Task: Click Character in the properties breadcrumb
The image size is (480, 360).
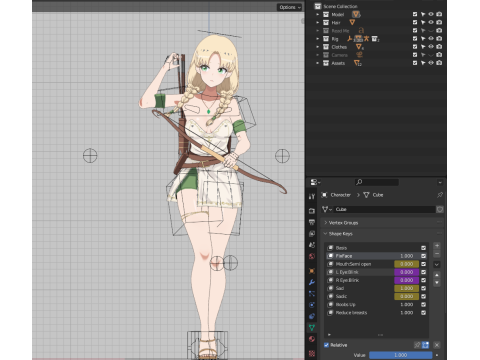Action: [340, 195]
